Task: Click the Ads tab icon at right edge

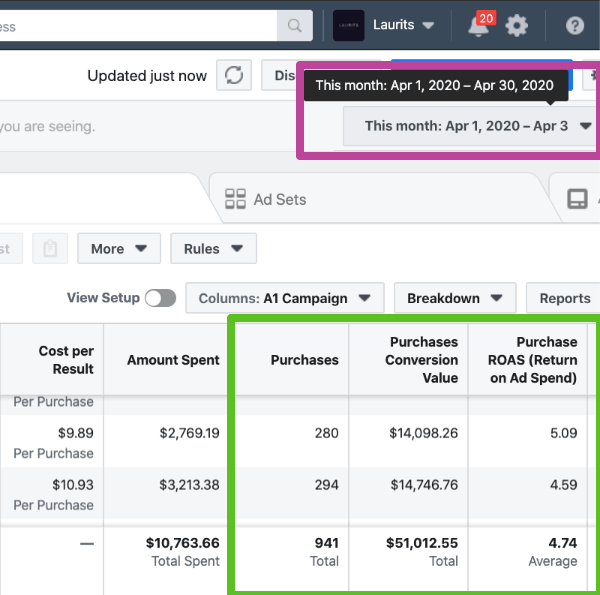Action: click(x=577, y=199)
